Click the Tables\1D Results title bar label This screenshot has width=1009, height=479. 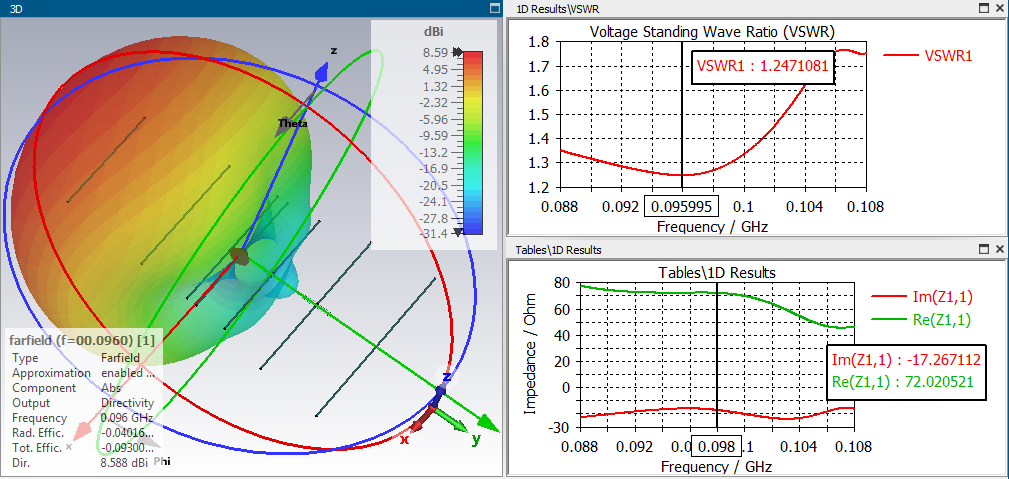[559, 249]
